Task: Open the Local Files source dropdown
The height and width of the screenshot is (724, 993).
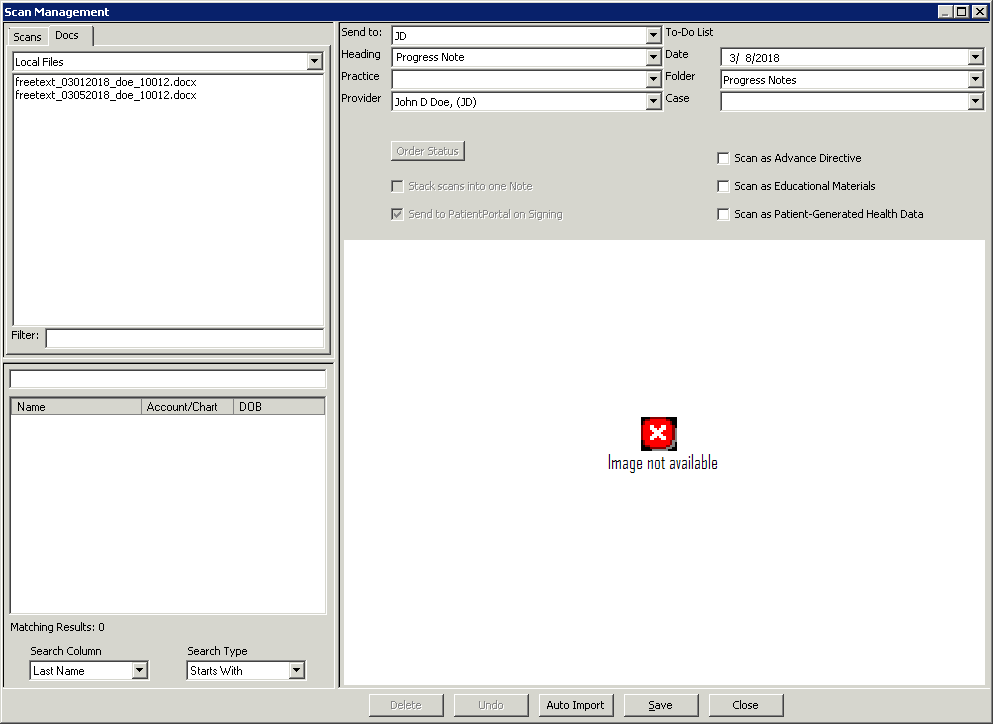Action: coord(315,62)
